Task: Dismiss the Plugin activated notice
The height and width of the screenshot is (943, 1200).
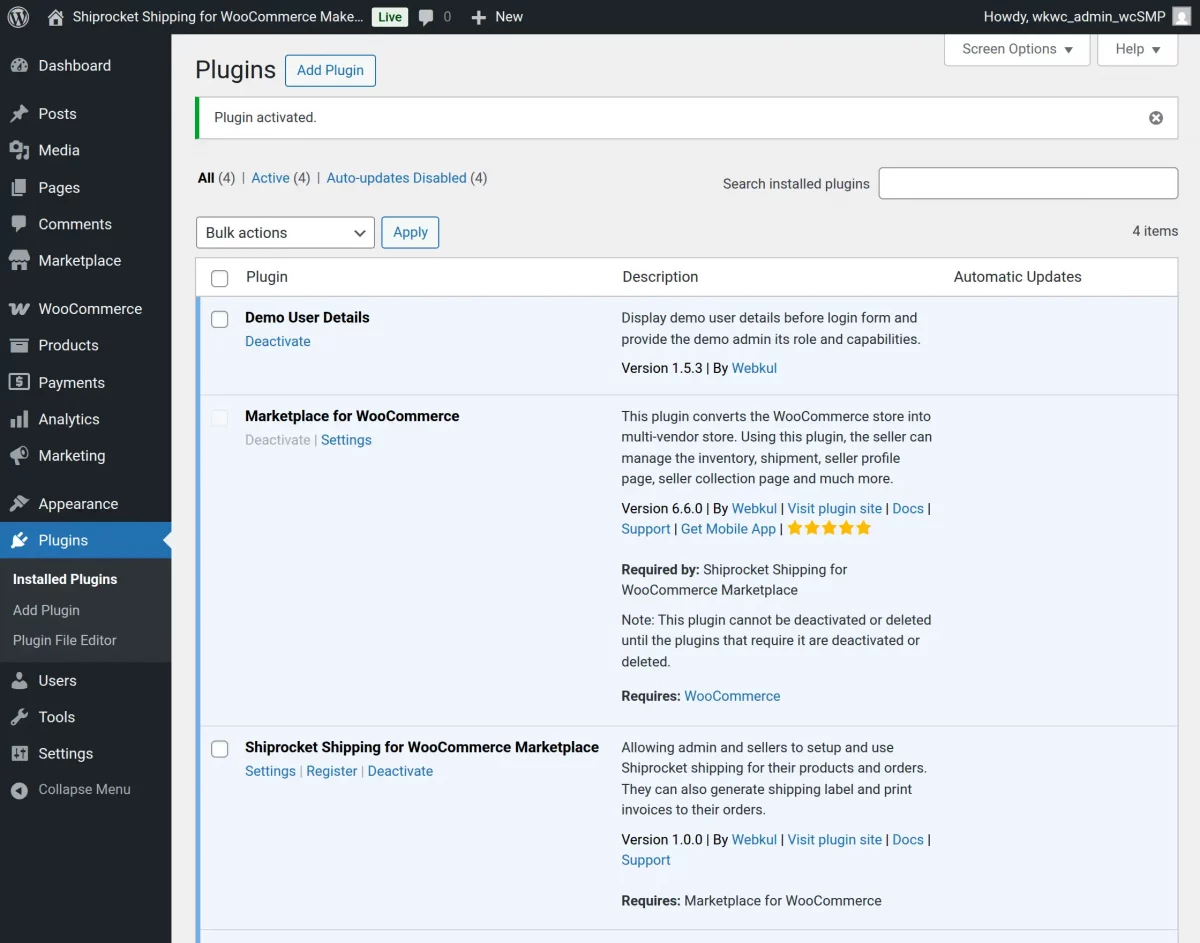Action: (x=1156, y=118)
